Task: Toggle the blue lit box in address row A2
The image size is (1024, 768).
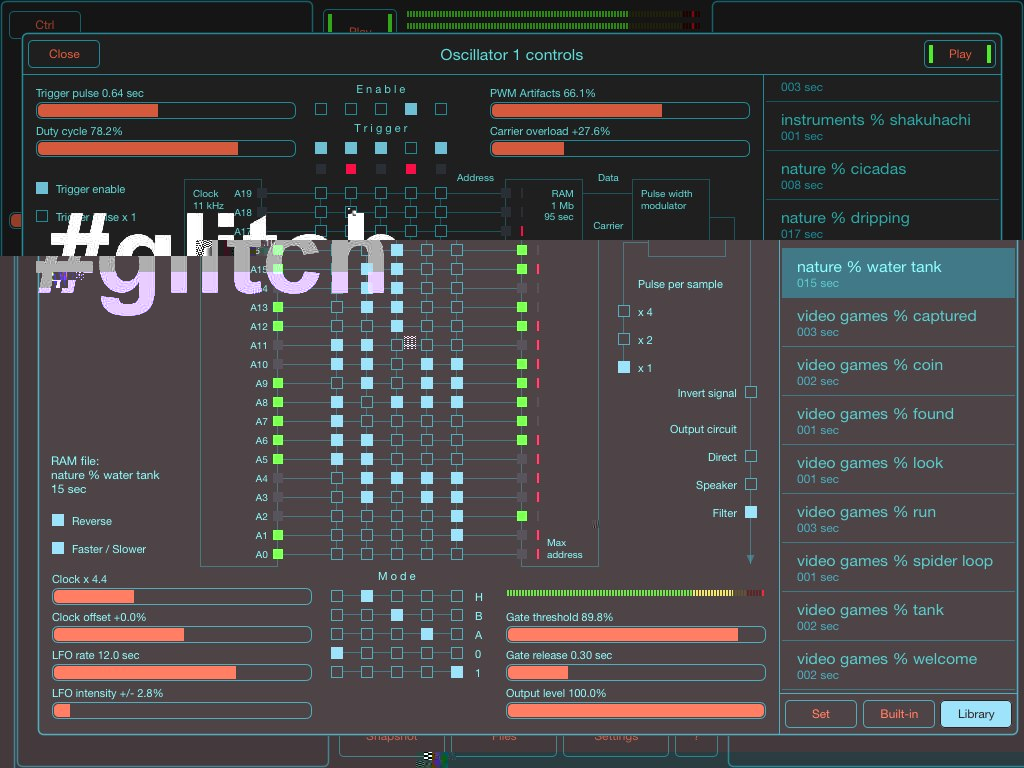Action: [457, 516]
